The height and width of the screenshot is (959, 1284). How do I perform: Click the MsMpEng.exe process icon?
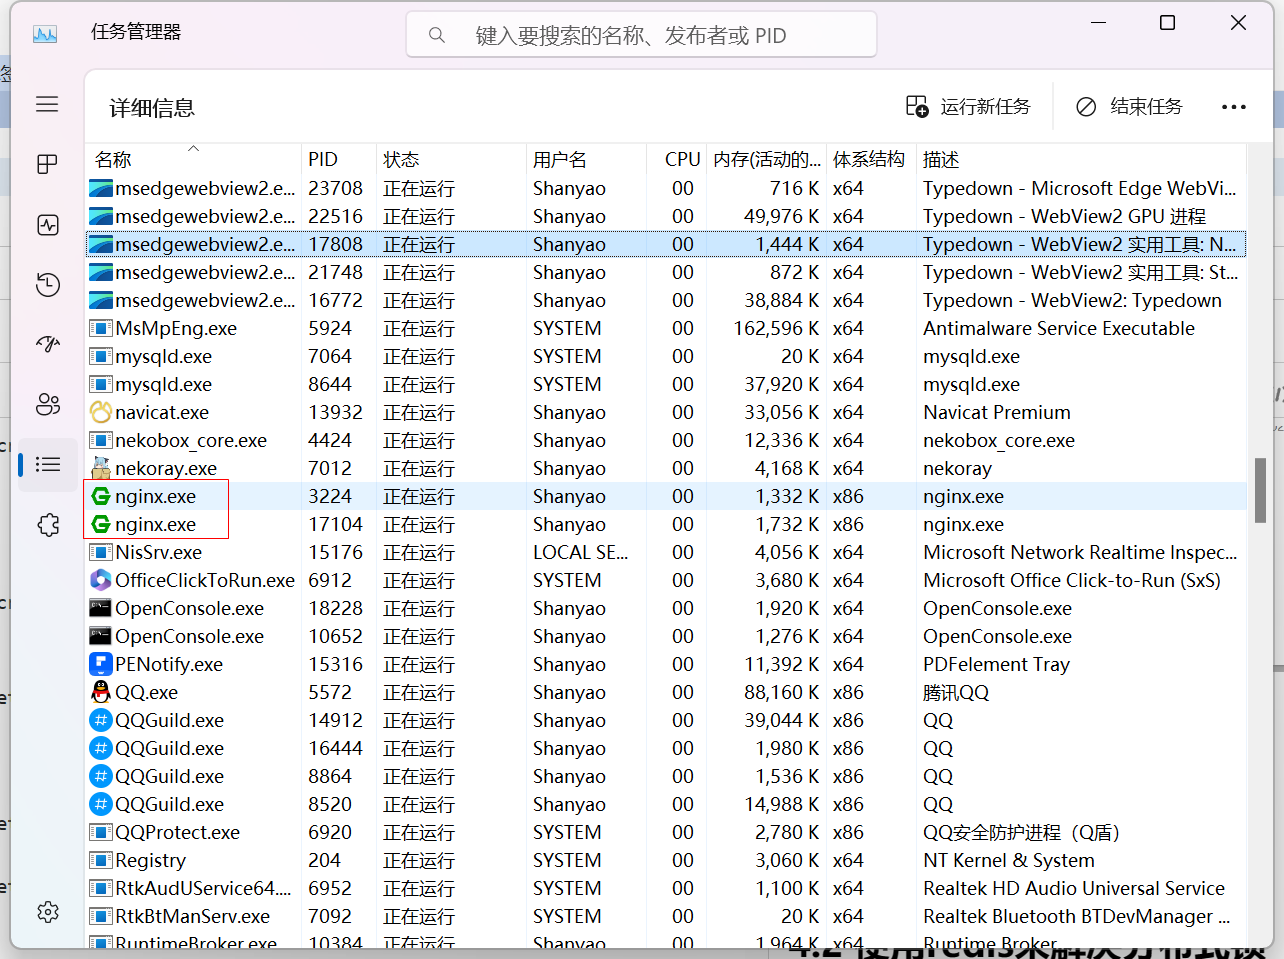(100, 328)
